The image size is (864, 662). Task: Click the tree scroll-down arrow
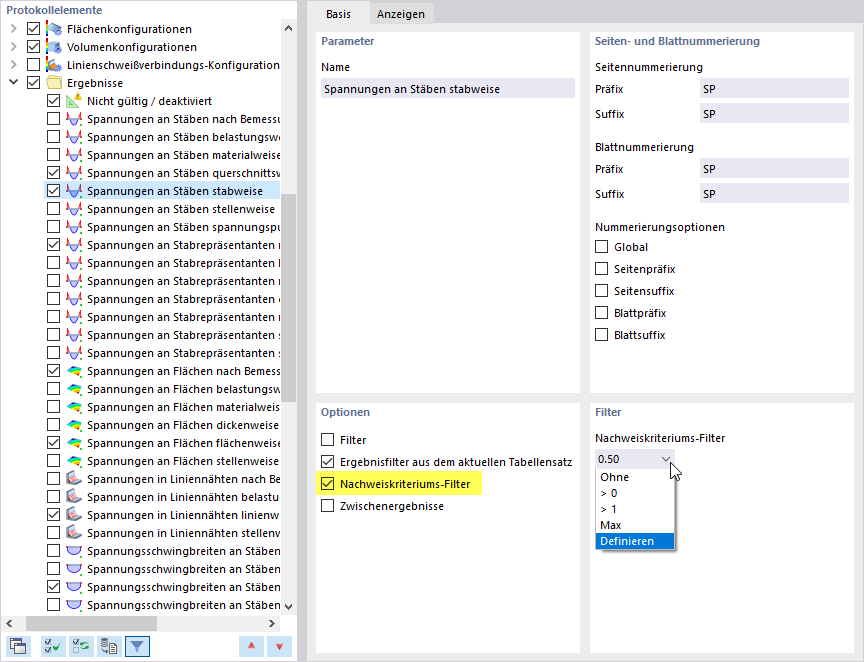(x=288, y=606)
